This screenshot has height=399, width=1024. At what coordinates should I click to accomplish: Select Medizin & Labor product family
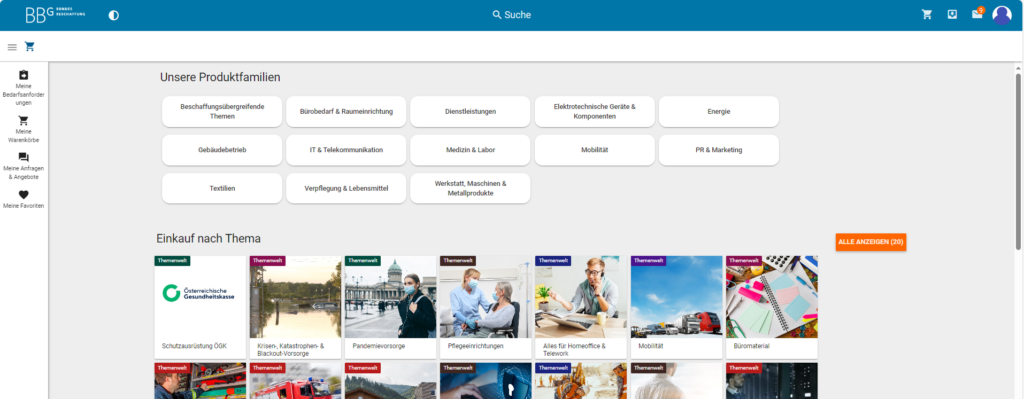click(x=470, y=150)
